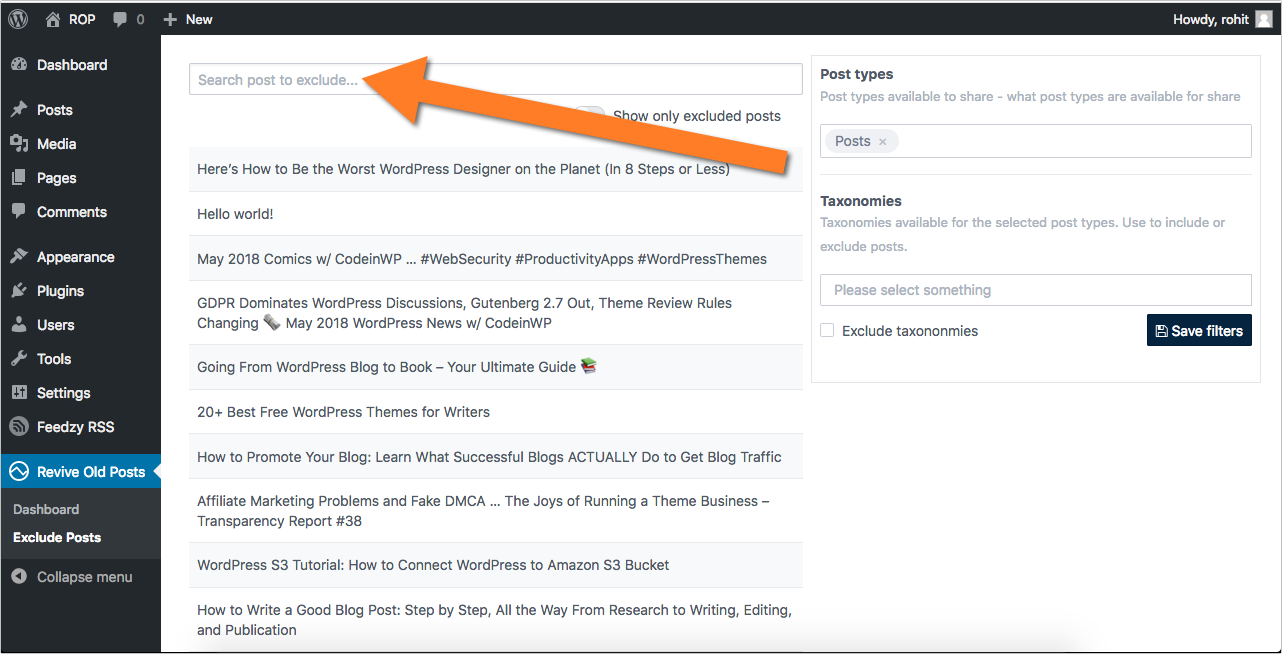The image size is (1282, 654).
Task: Click Collapse menu text
Action: point(84,577)
